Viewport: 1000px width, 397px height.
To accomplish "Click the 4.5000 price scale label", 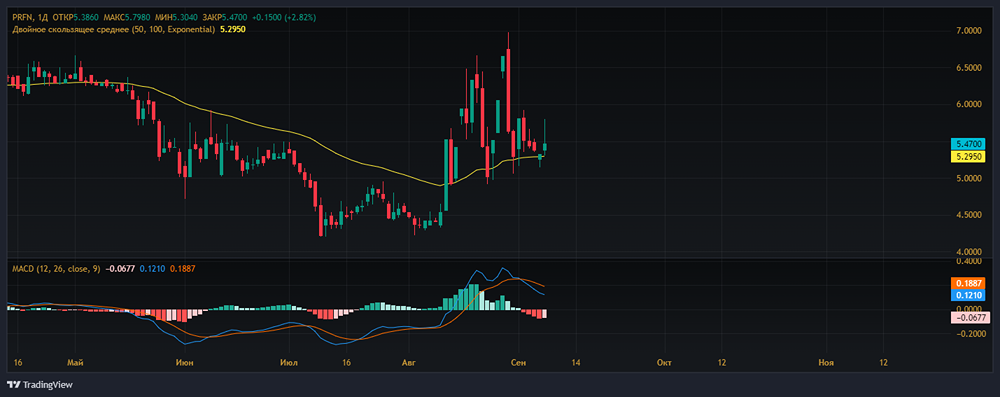I will pyautogui.click(x=969, y=216).
